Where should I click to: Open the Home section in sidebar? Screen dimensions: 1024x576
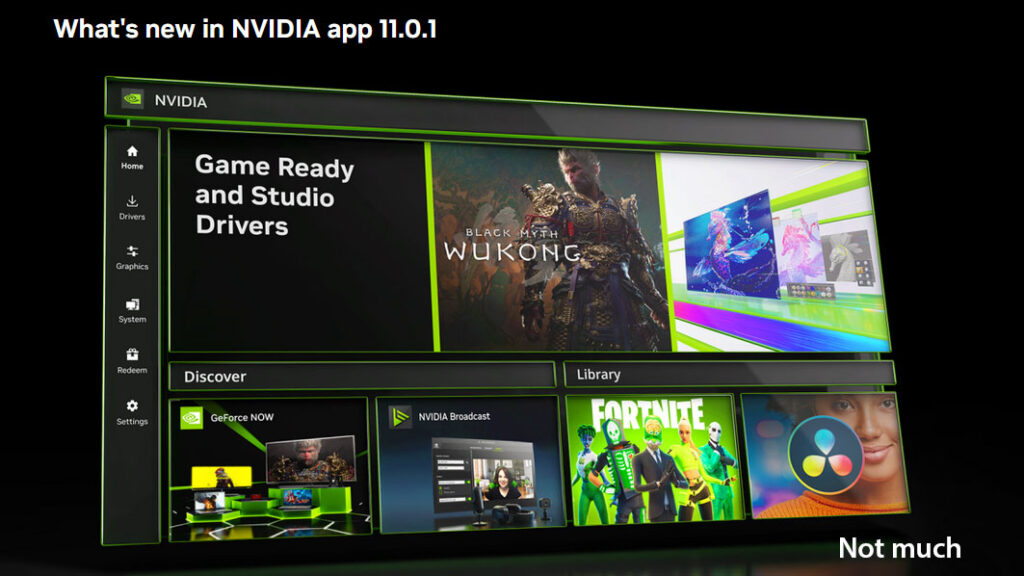[x=132, y=157]
